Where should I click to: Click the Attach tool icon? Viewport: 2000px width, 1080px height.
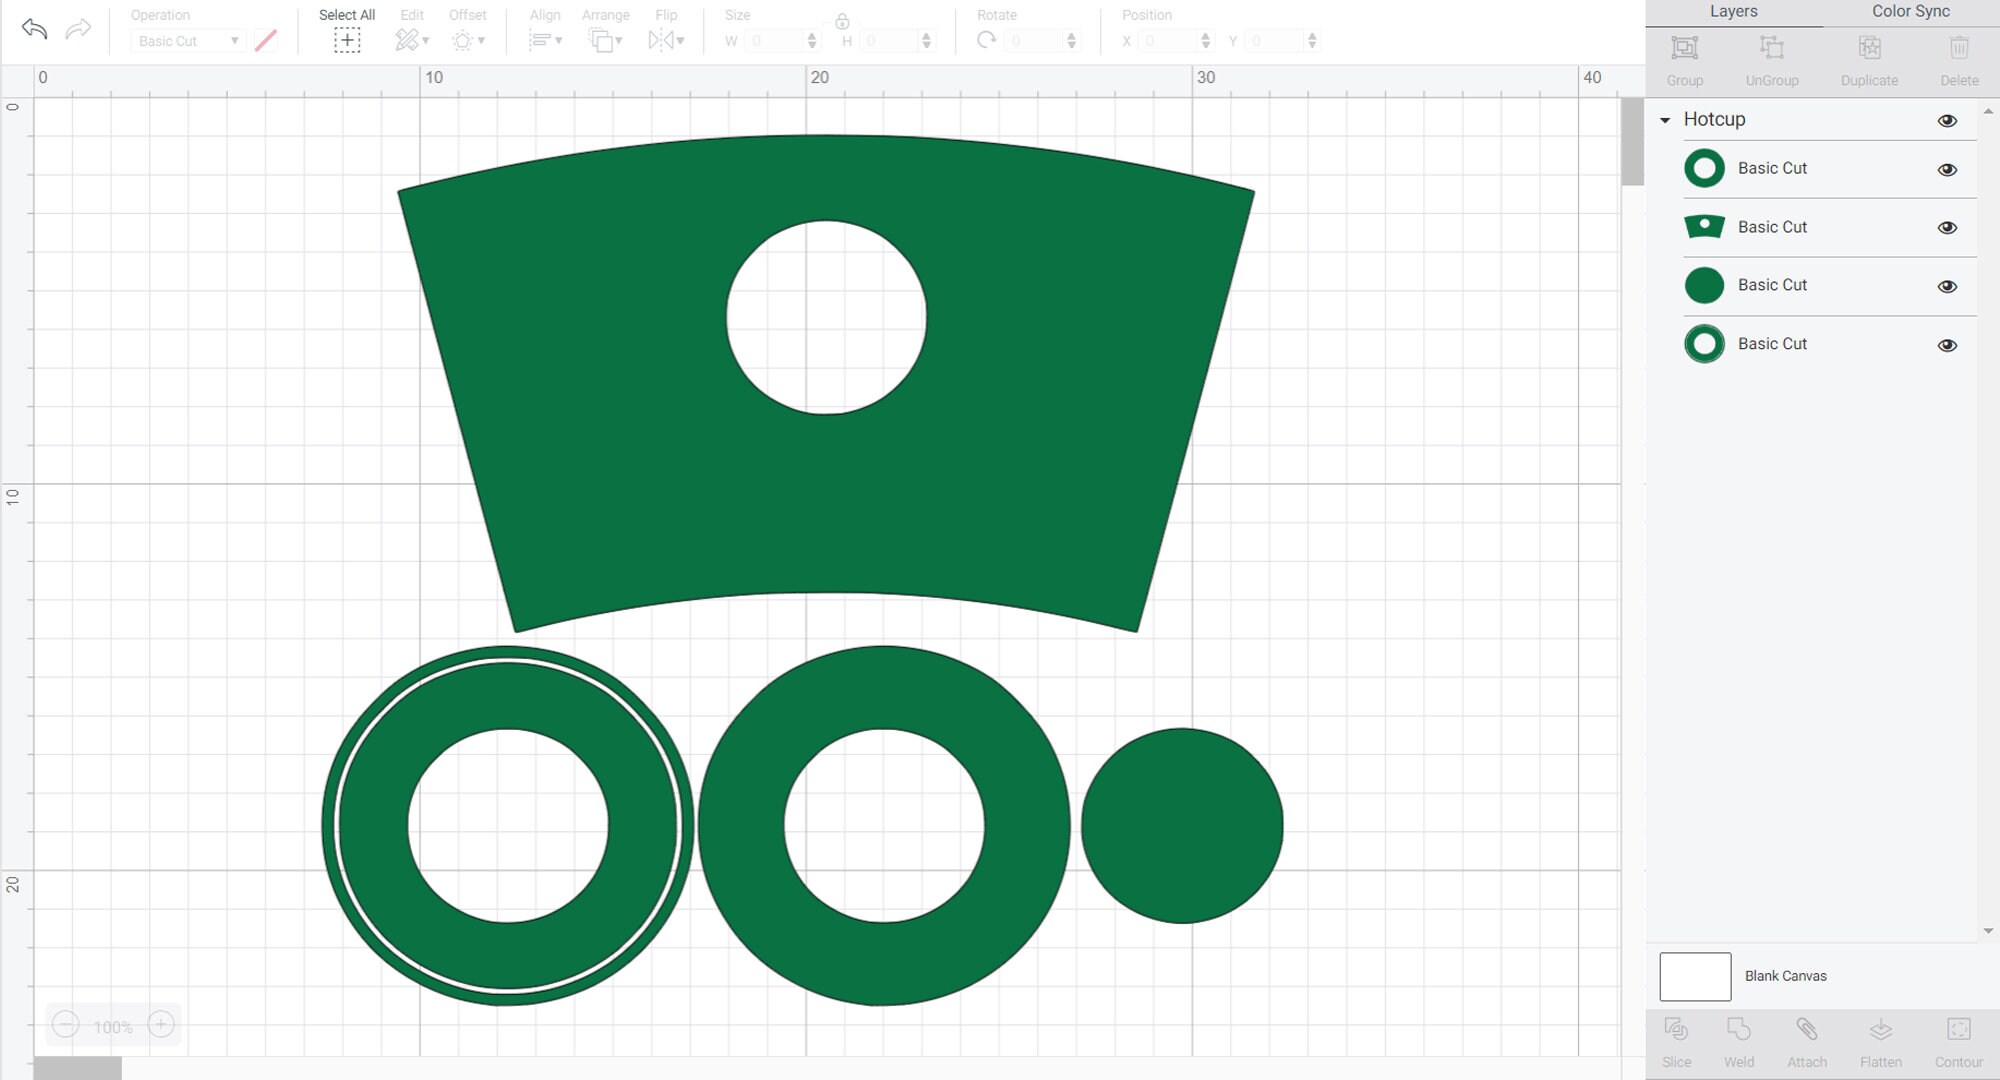point(1807,1029)
